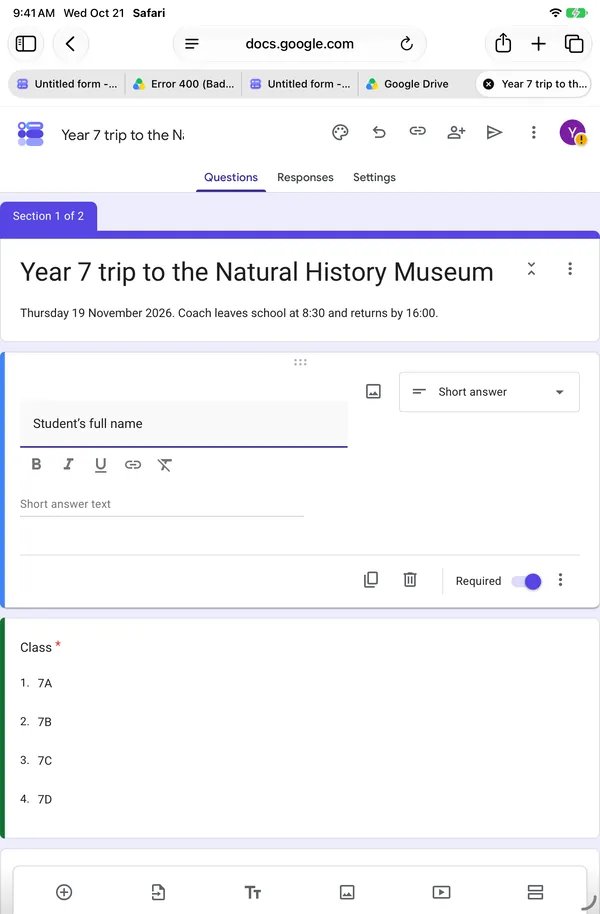Viewport: 600px width, 914px height.
Task: Open the Safari share sheet
Action: (503, 44)
